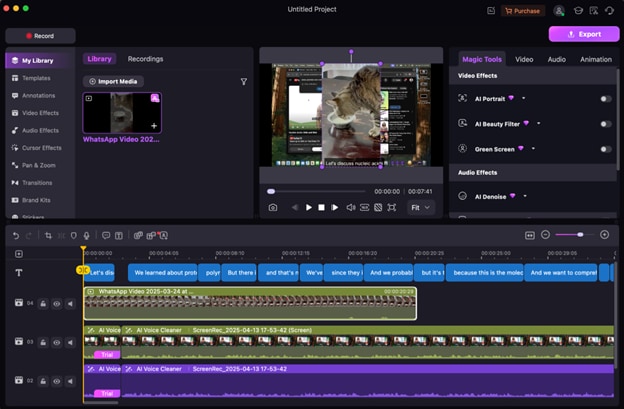Enter fullscreen preview mode
624x409 pixels.
coord(392,207)
